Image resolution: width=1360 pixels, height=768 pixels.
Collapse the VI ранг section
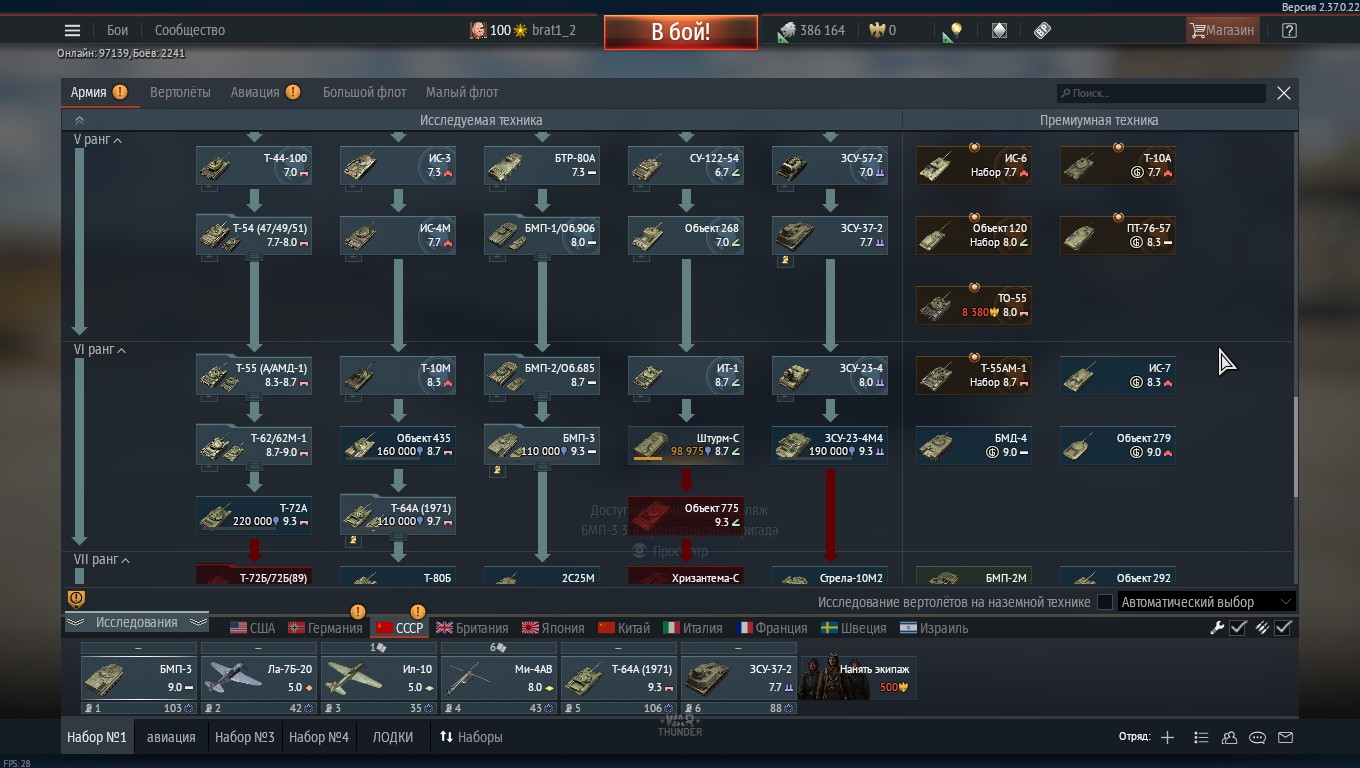100,350
